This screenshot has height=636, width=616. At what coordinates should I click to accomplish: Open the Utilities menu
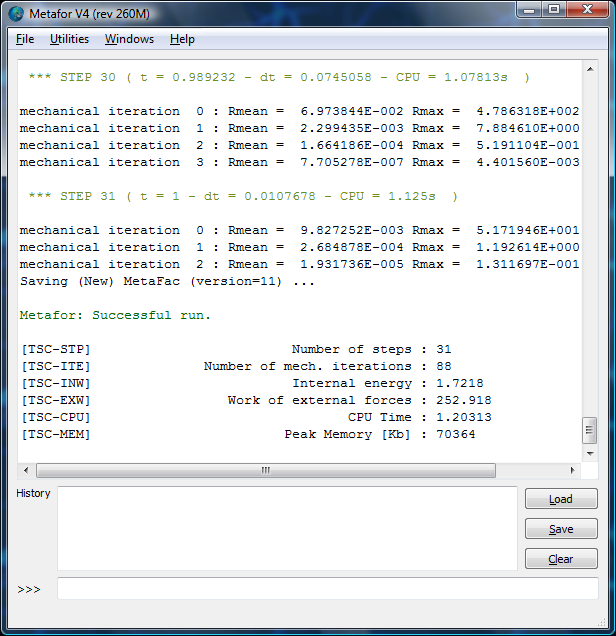pos(69,39)
